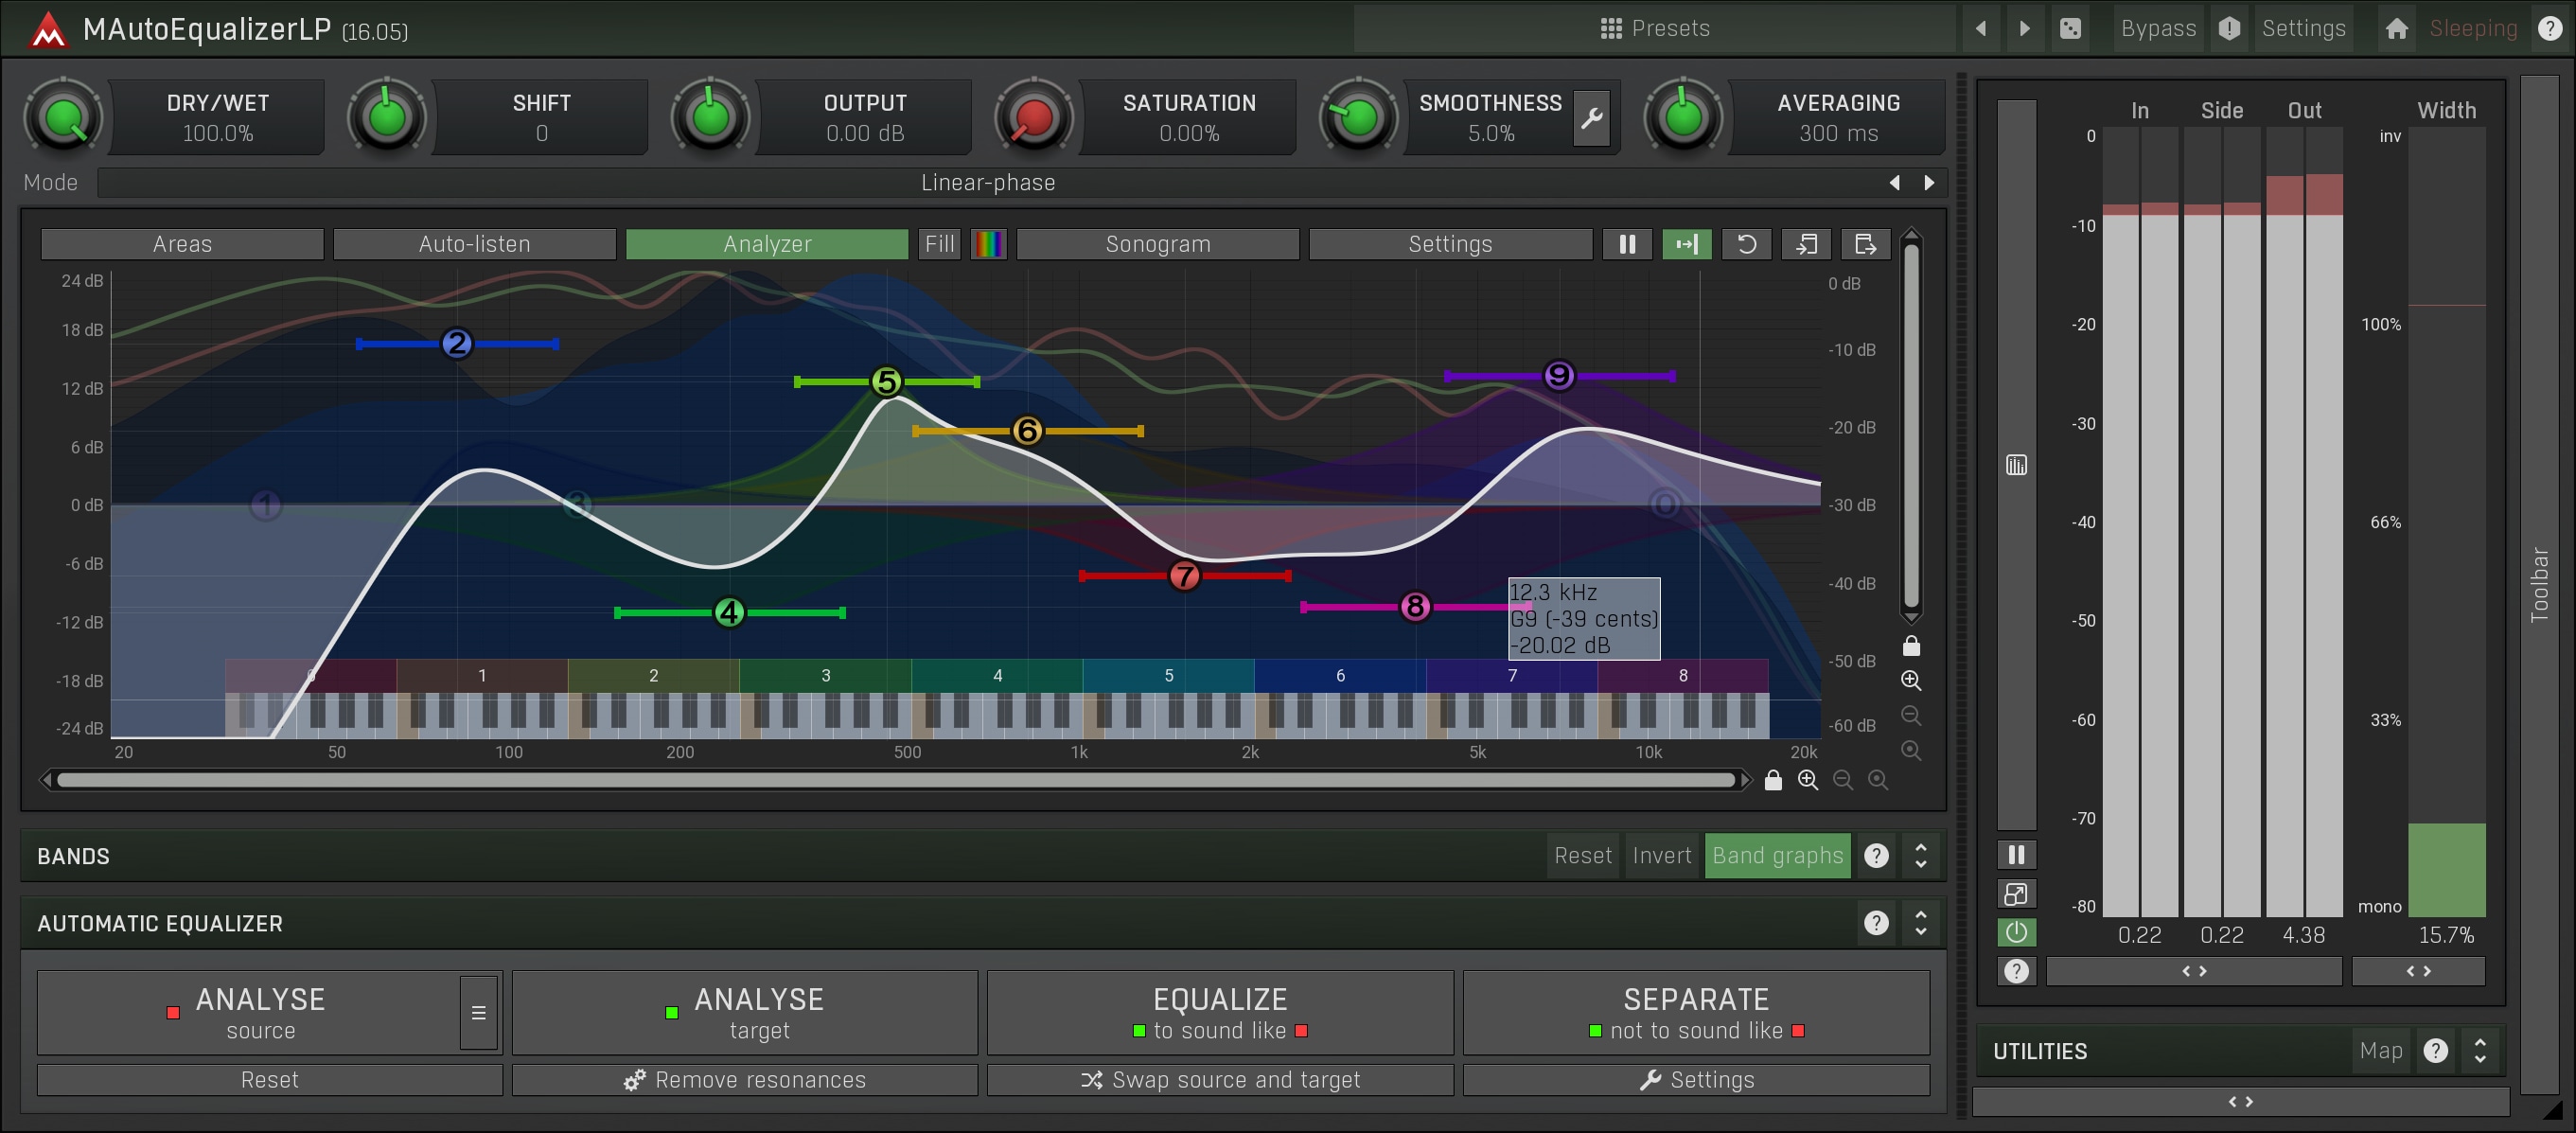Viewport: 2576px width, 1133px height.
Task: Open the analyzer color spectrum swatch
Action: 988,244
